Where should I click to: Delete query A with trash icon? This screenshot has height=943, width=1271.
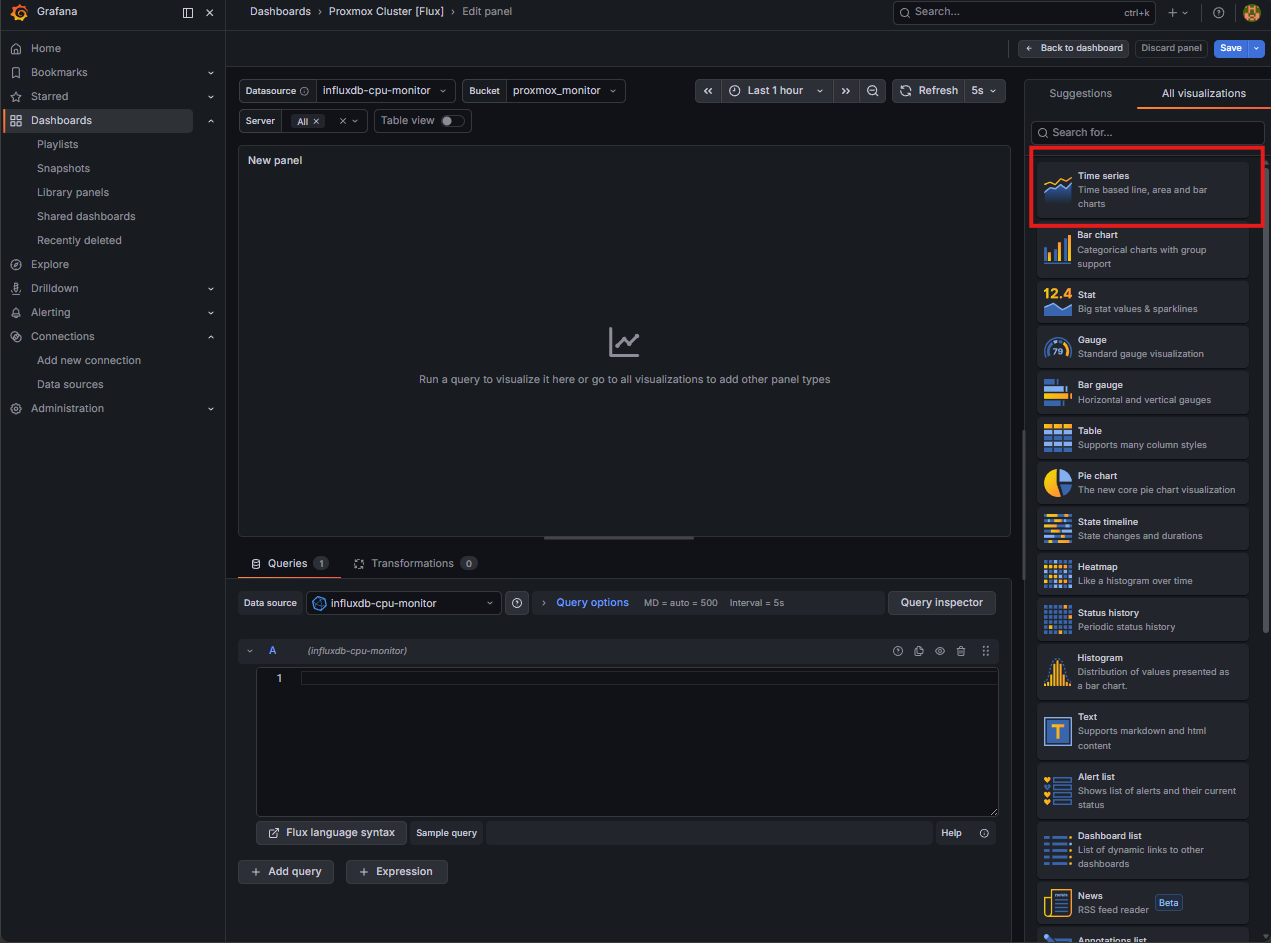pos(961,651)
